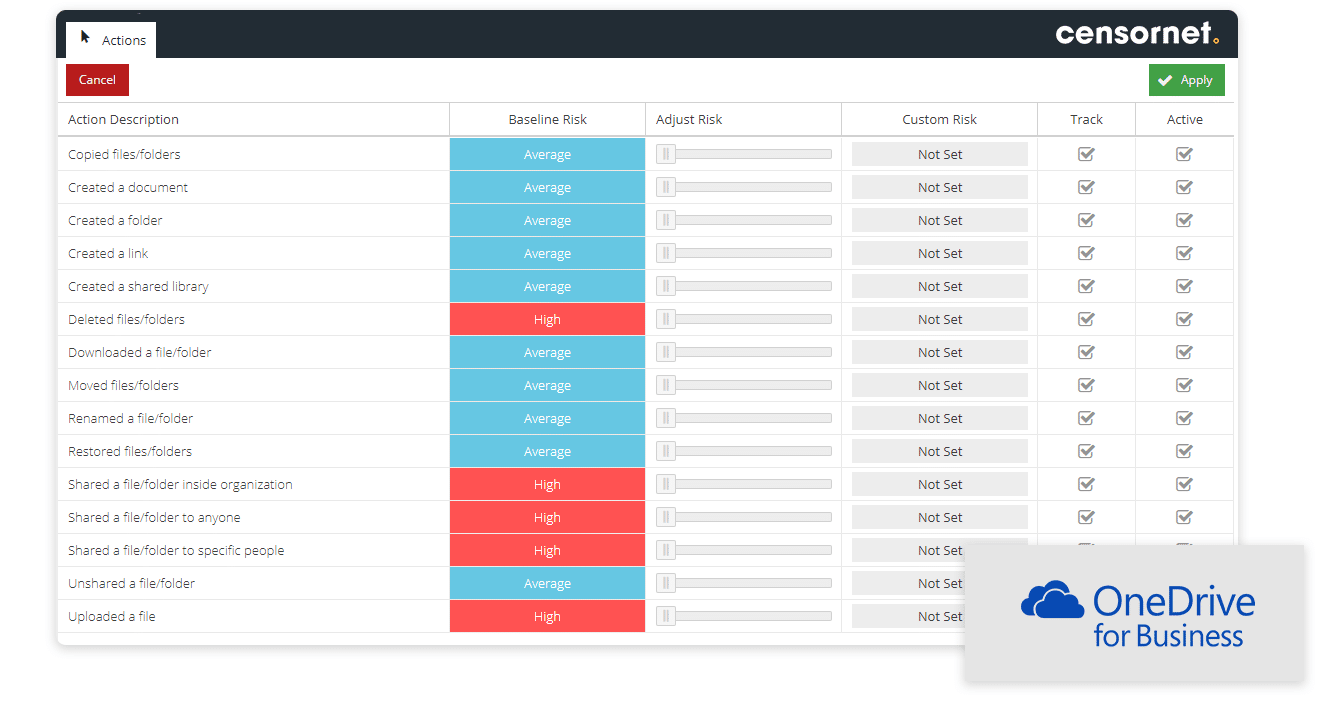1334x713 pixels.
Task: Apply the risk settings
Action: click(1187, 80)
